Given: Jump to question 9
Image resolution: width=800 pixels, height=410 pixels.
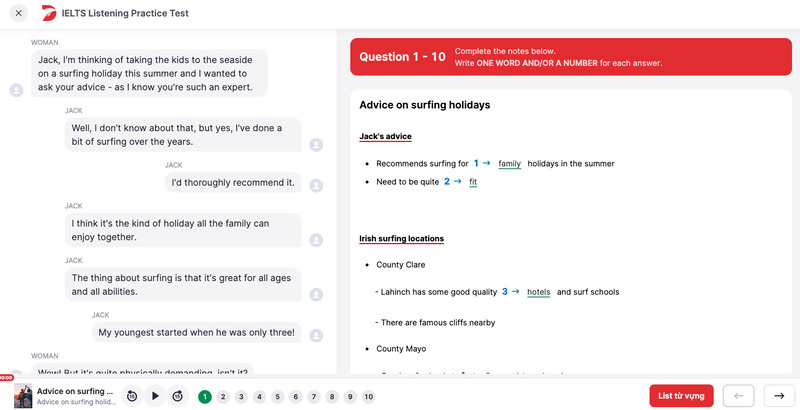Looking at the screenshot, I should pos(350,396).
